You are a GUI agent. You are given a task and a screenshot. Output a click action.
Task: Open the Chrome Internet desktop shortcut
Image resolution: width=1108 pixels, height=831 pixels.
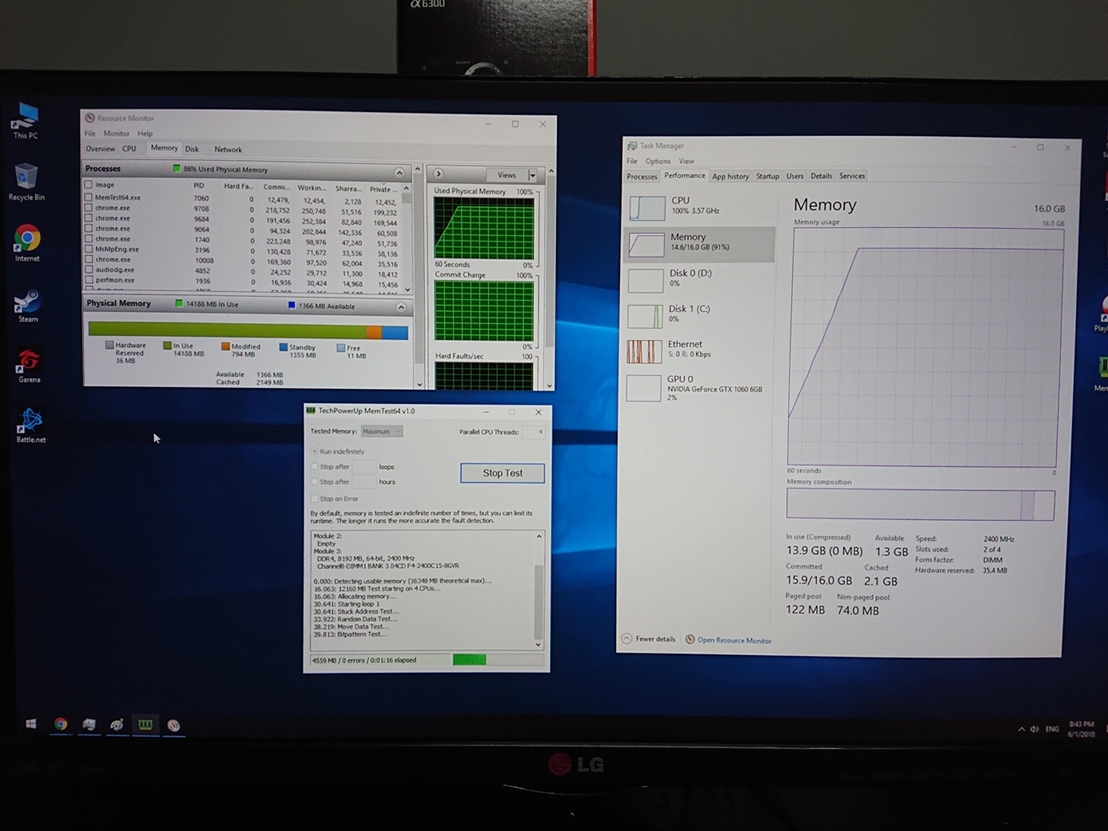click(27, 242)
